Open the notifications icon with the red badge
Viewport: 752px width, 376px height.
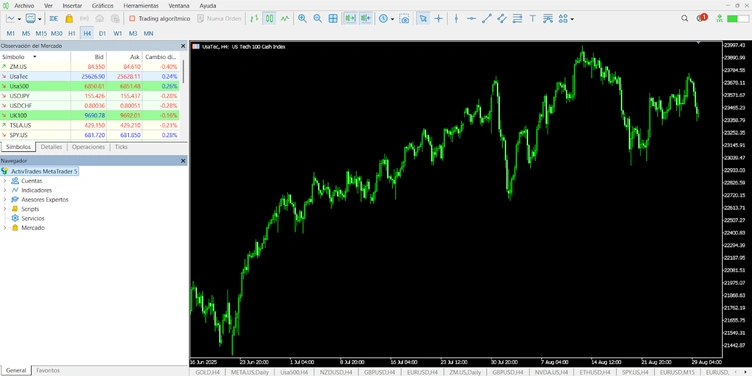point(701,18)
